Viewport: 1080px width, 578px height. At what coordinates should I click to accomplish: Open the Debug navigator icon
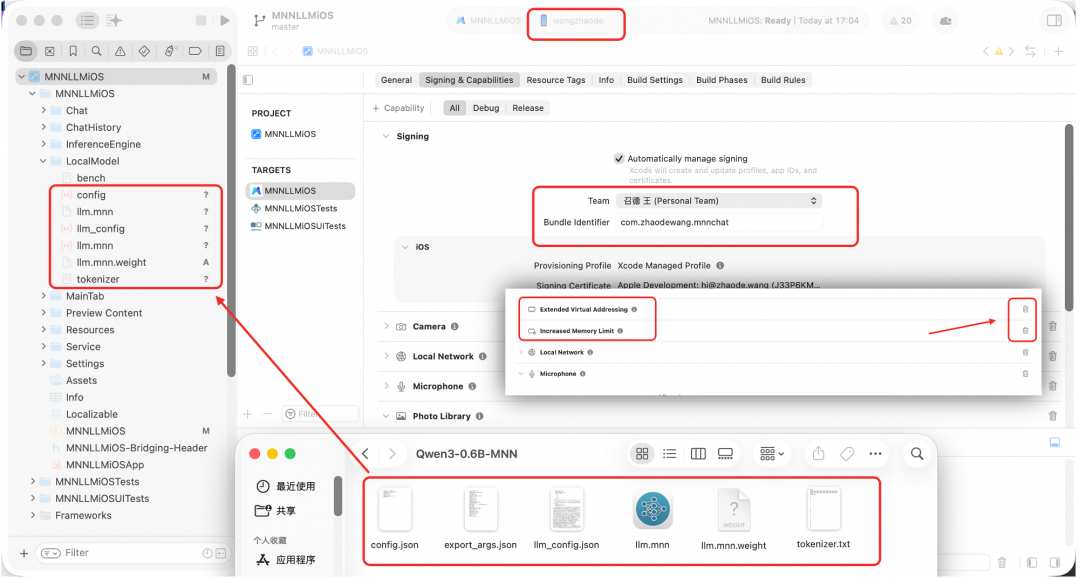(169, 51)
